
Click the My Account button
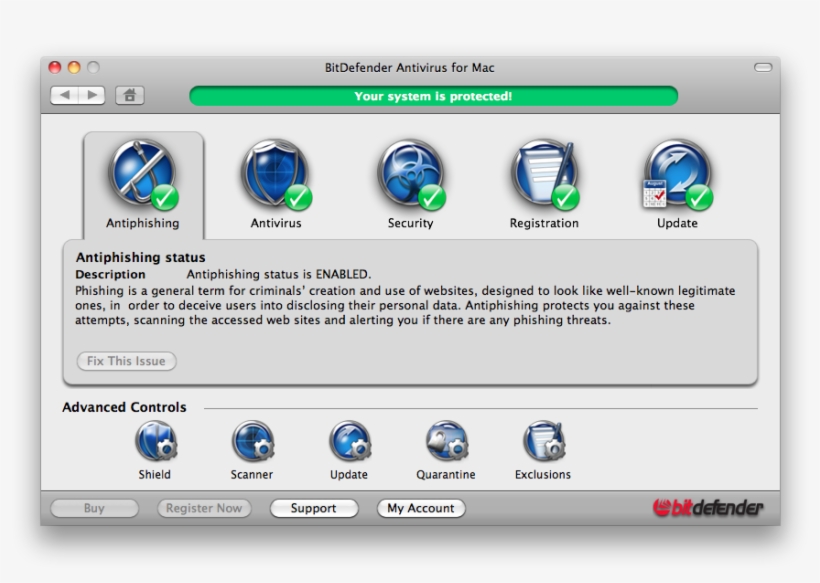click(x=420, y=508)
